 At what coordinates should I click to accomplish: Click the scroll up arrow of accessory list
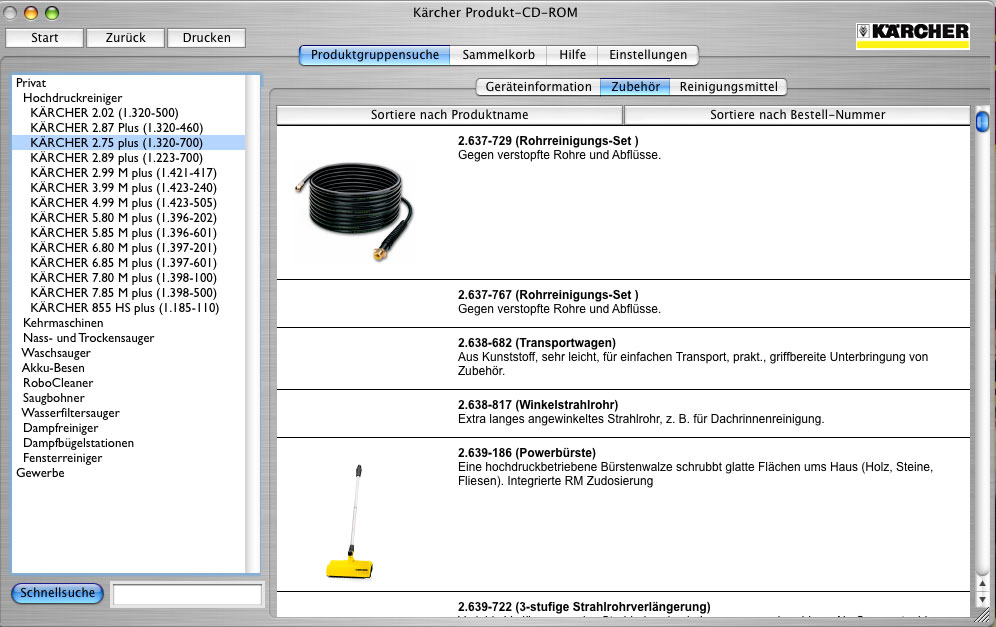click(982, 584)
